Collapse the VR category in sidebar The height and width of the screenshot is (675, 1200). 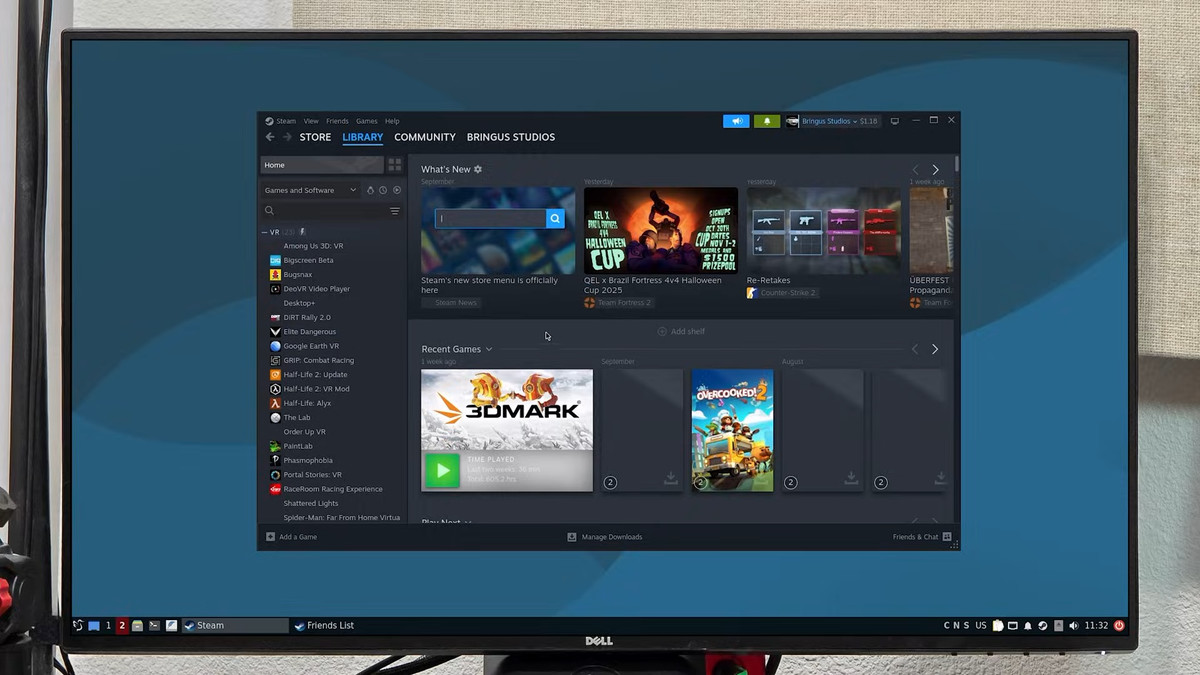[x=265, y=232]
